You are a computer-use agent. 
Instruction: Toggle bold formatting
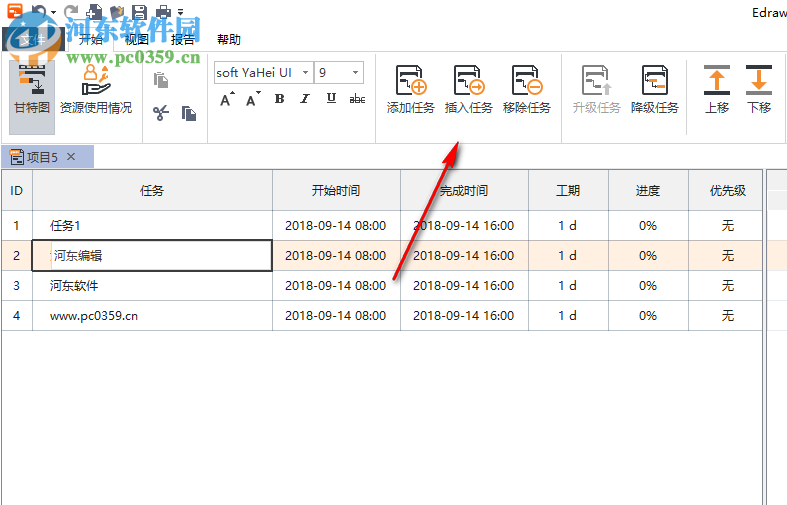(x=280, y=99)
